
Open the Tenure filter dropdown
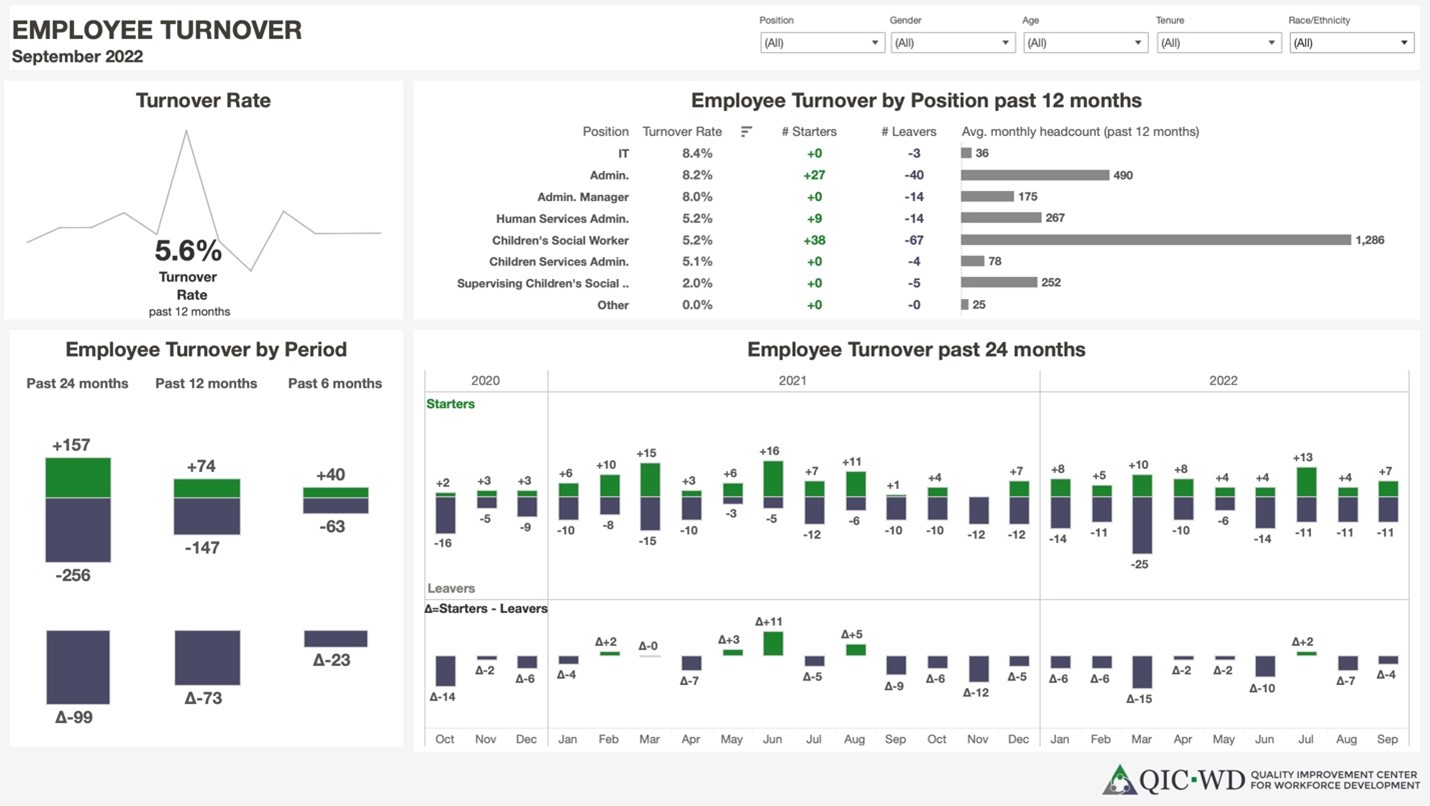(x=1219, y=43)
